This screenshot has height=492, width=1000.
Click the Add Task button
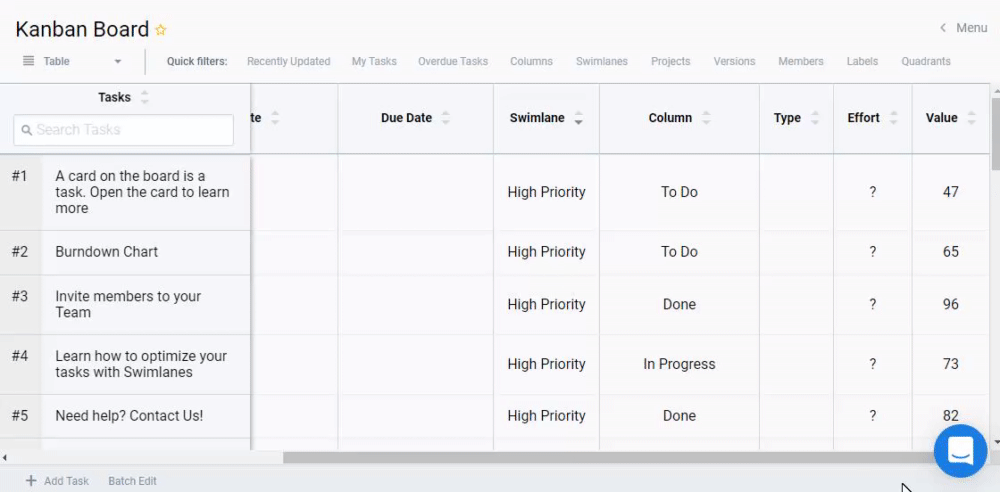[57, 481]
